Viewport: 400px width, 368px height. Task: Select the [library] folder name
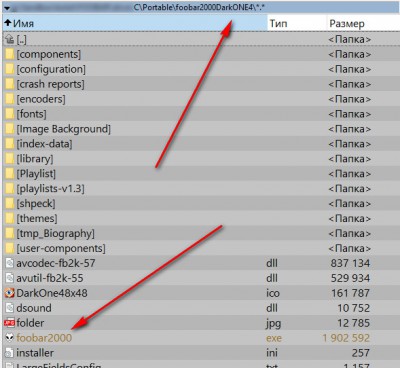(x=35, y=159)
